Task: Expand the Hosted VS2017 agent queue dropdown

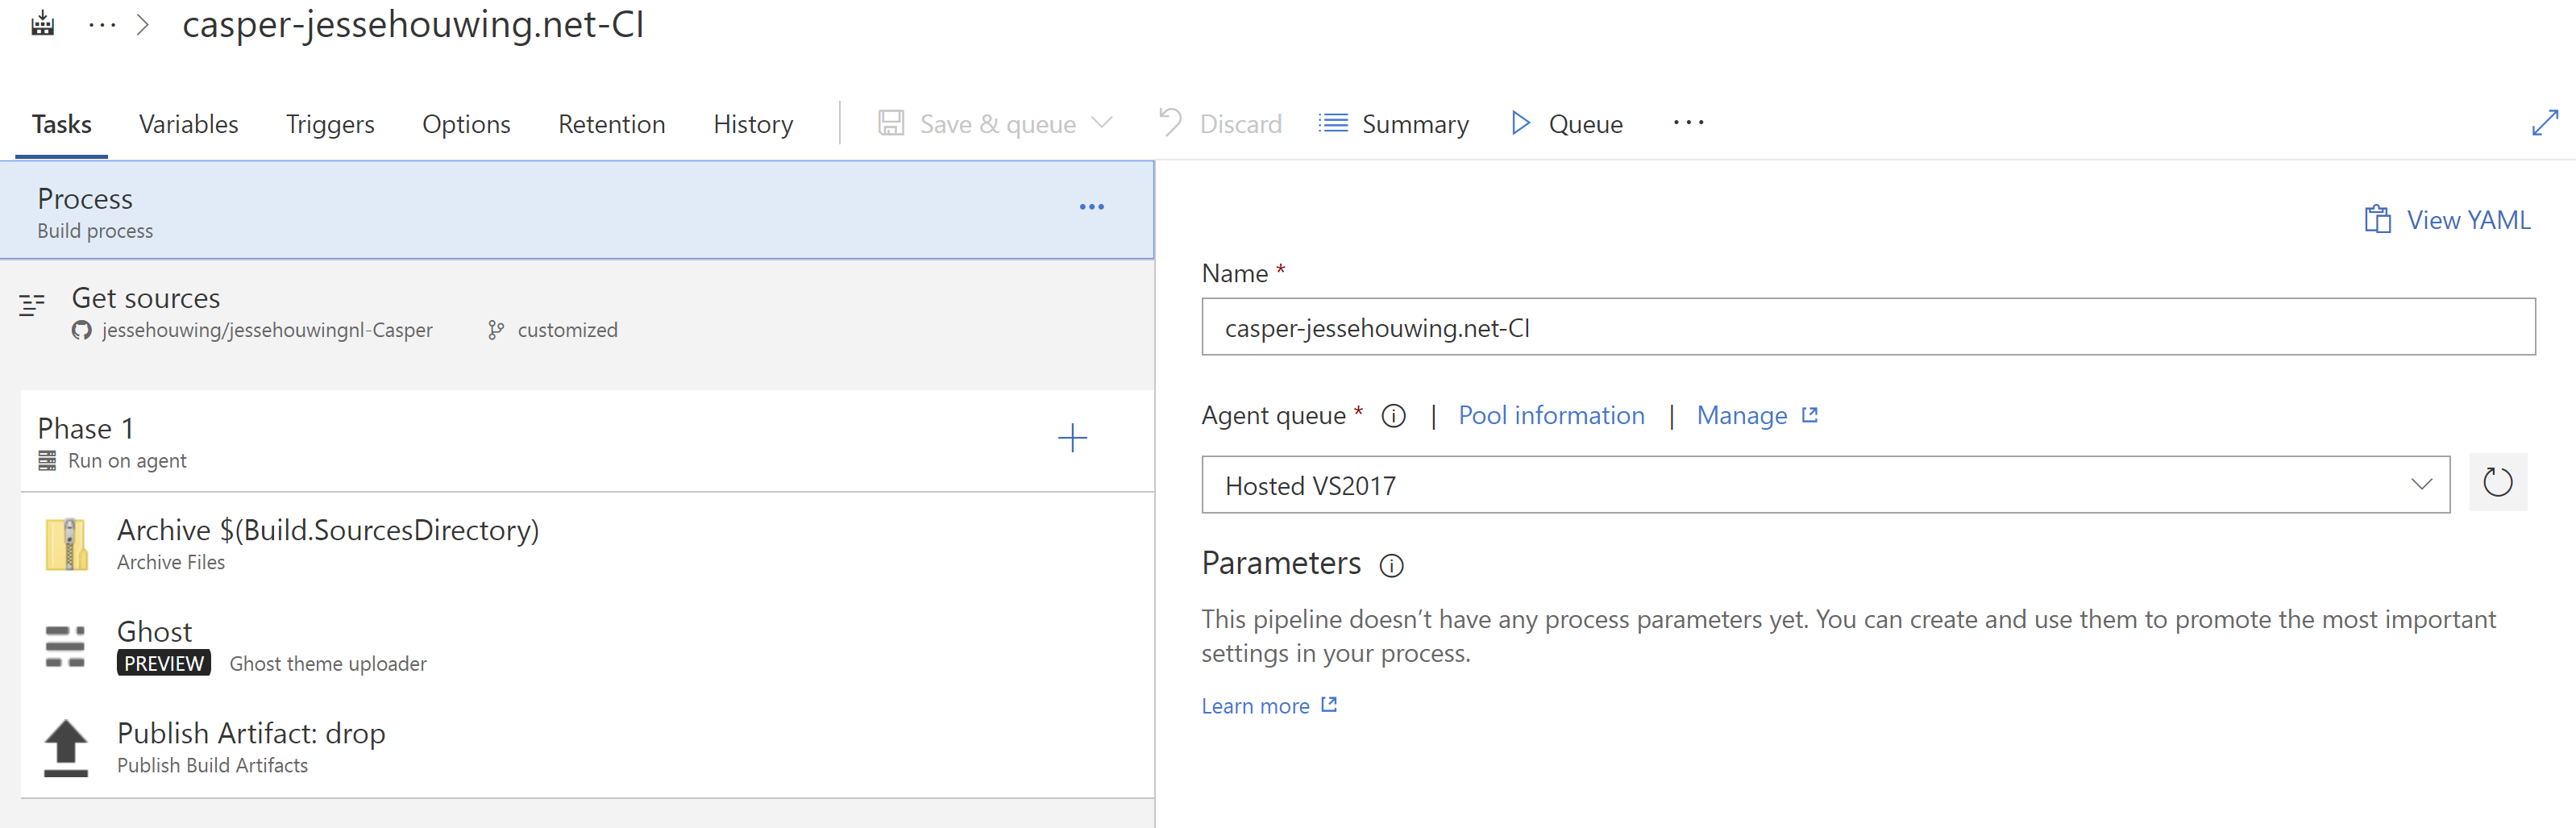Action: [x=2421, y=485]
